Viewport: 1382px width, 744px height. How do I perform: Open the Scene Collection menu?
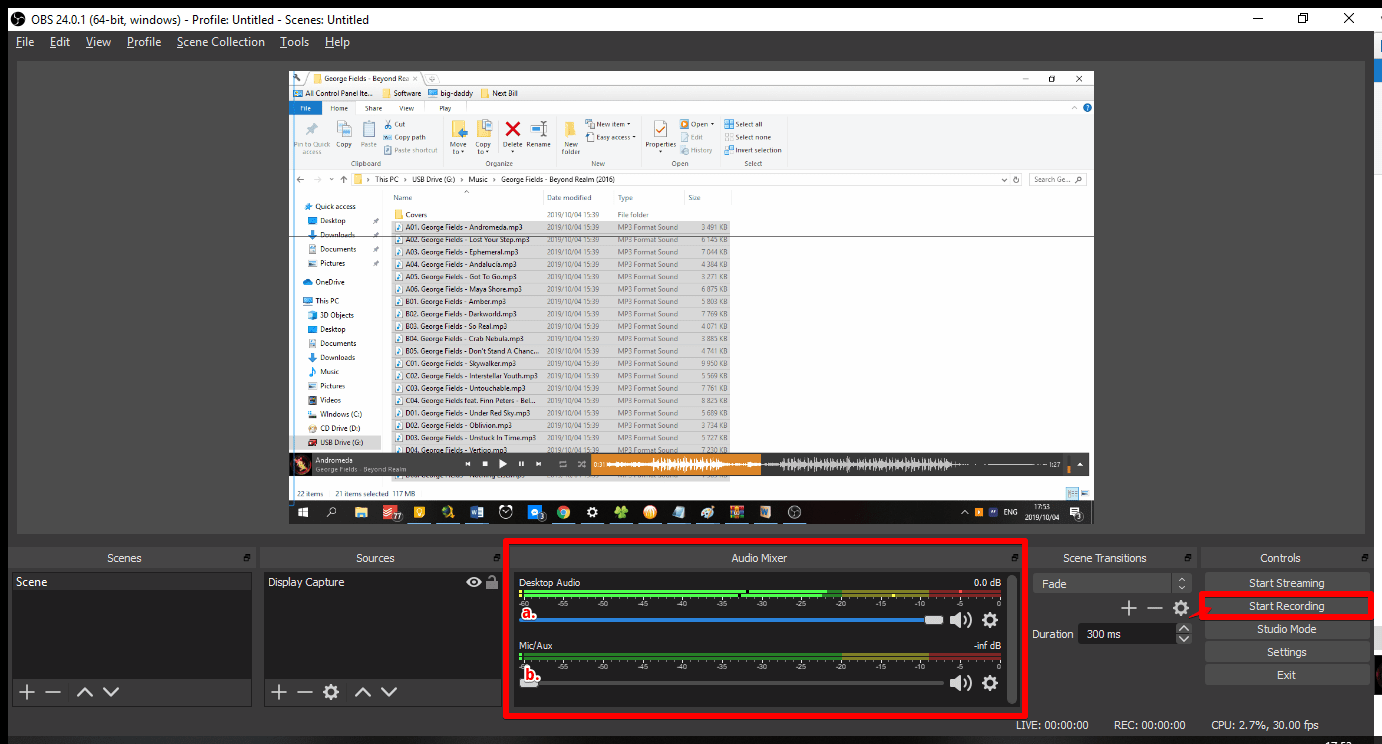(221, 42)
